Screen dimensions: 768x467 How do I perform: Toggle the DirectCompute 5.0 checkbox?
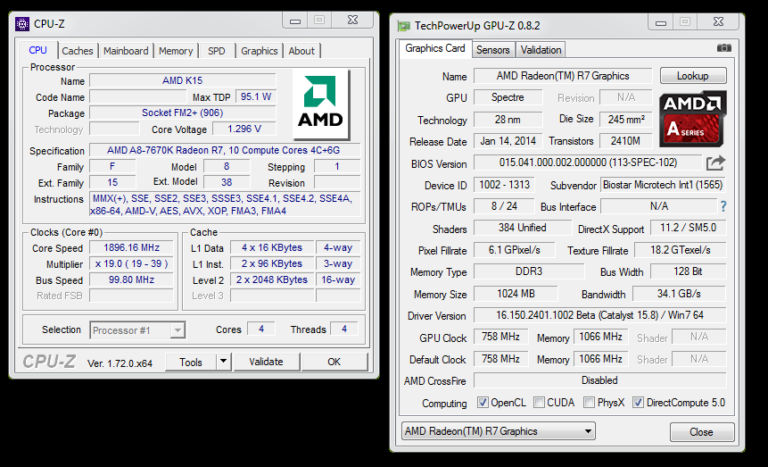pos(638,403)
